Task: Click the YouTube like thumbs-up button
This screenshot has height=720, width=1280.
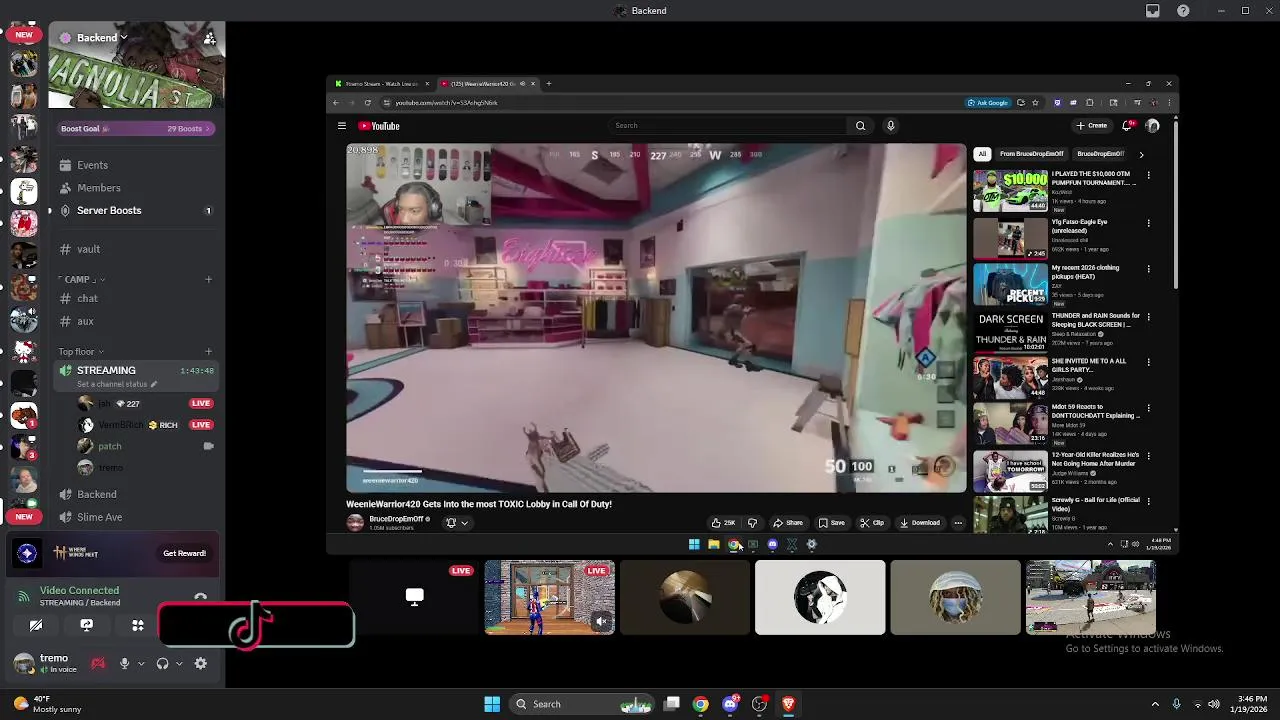Action: coord(723,522)
